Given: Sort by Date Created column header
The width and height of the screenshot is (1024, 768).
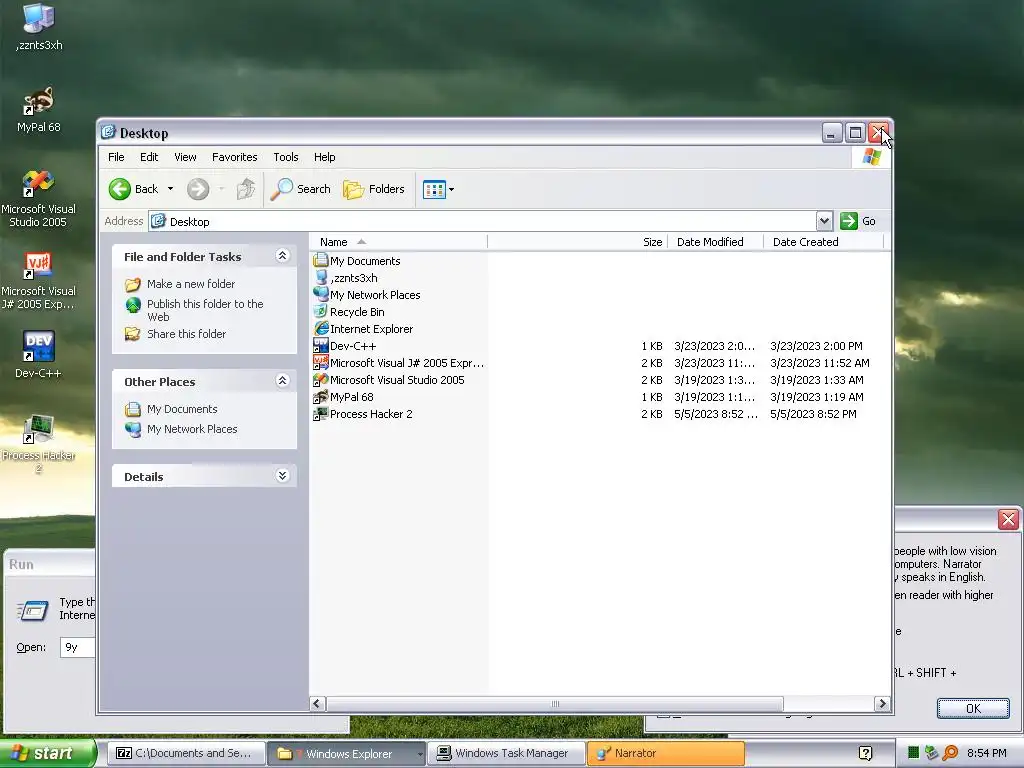Looking at the screenshot, I should pyautogui.click(x=823, y=242).
